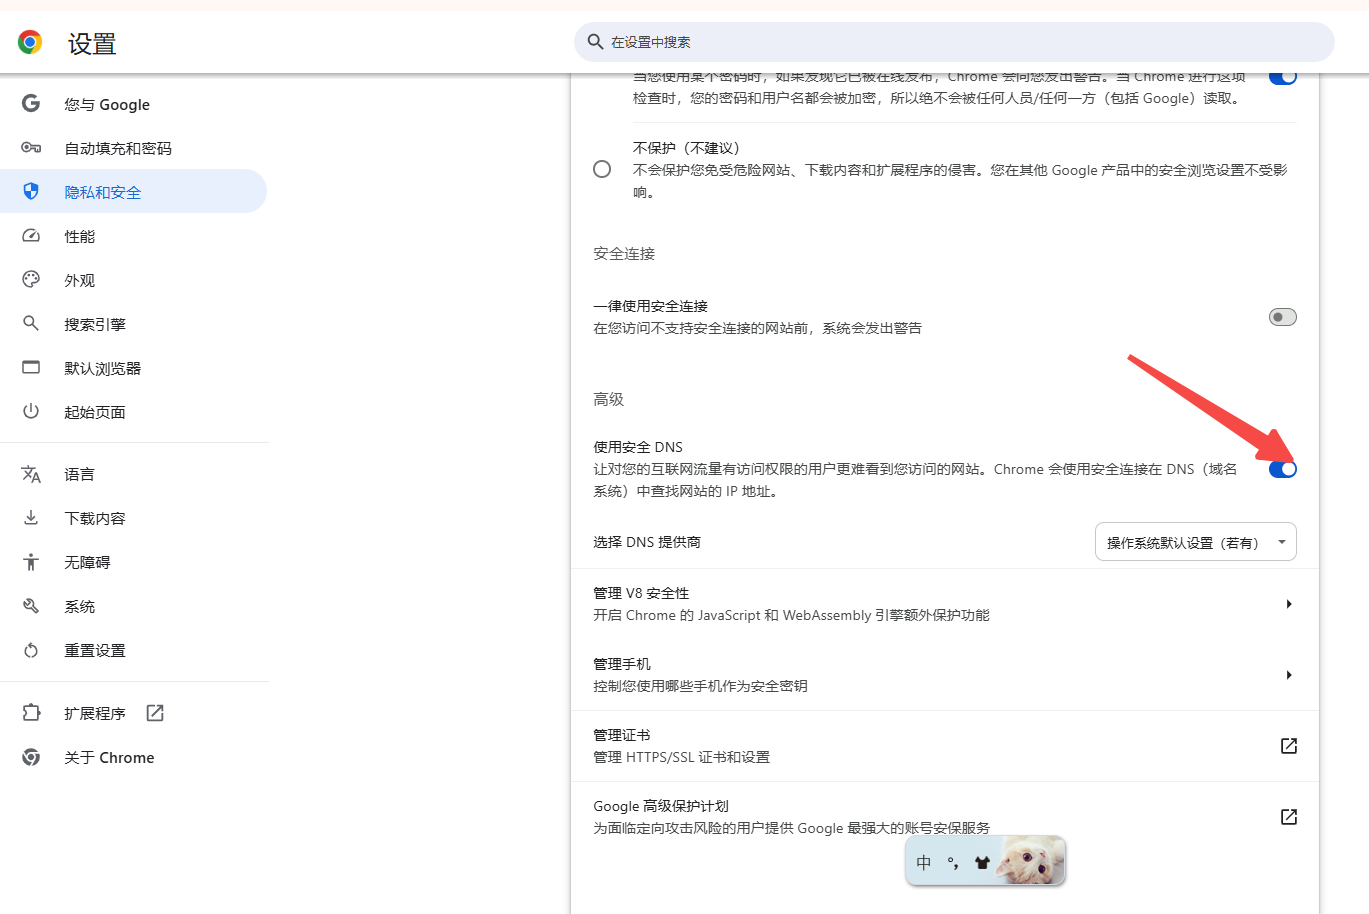The width and height of the screenshot is (1369, 914).
Task: Click the download icon for 下载内容
Action: tap(31, 518)
